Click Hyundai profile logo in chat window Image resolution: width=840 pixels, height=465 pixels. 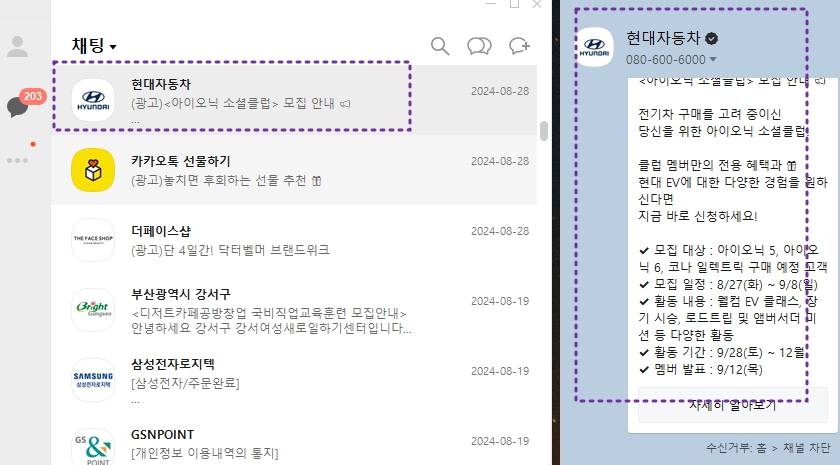click(594, 47)
